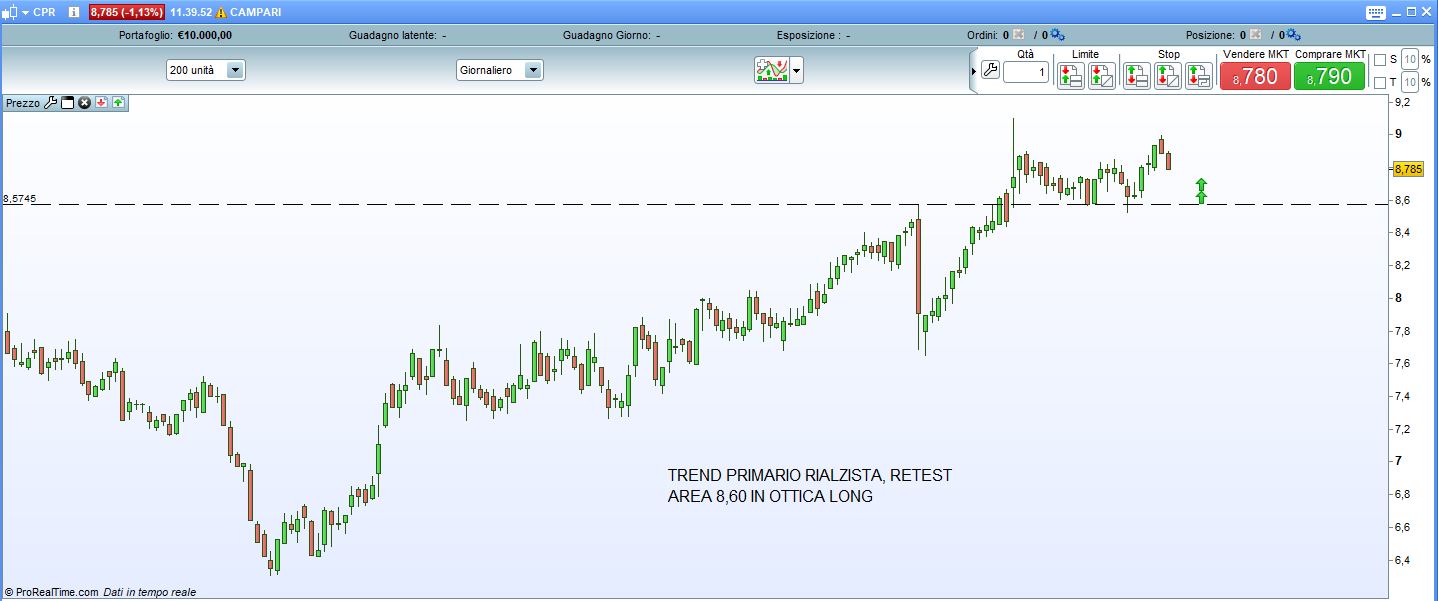Click the green Comprare MKT 8,790 button
Image resolution: width=1438 pixels, height=601 pixels.
tap(1329, 76)
